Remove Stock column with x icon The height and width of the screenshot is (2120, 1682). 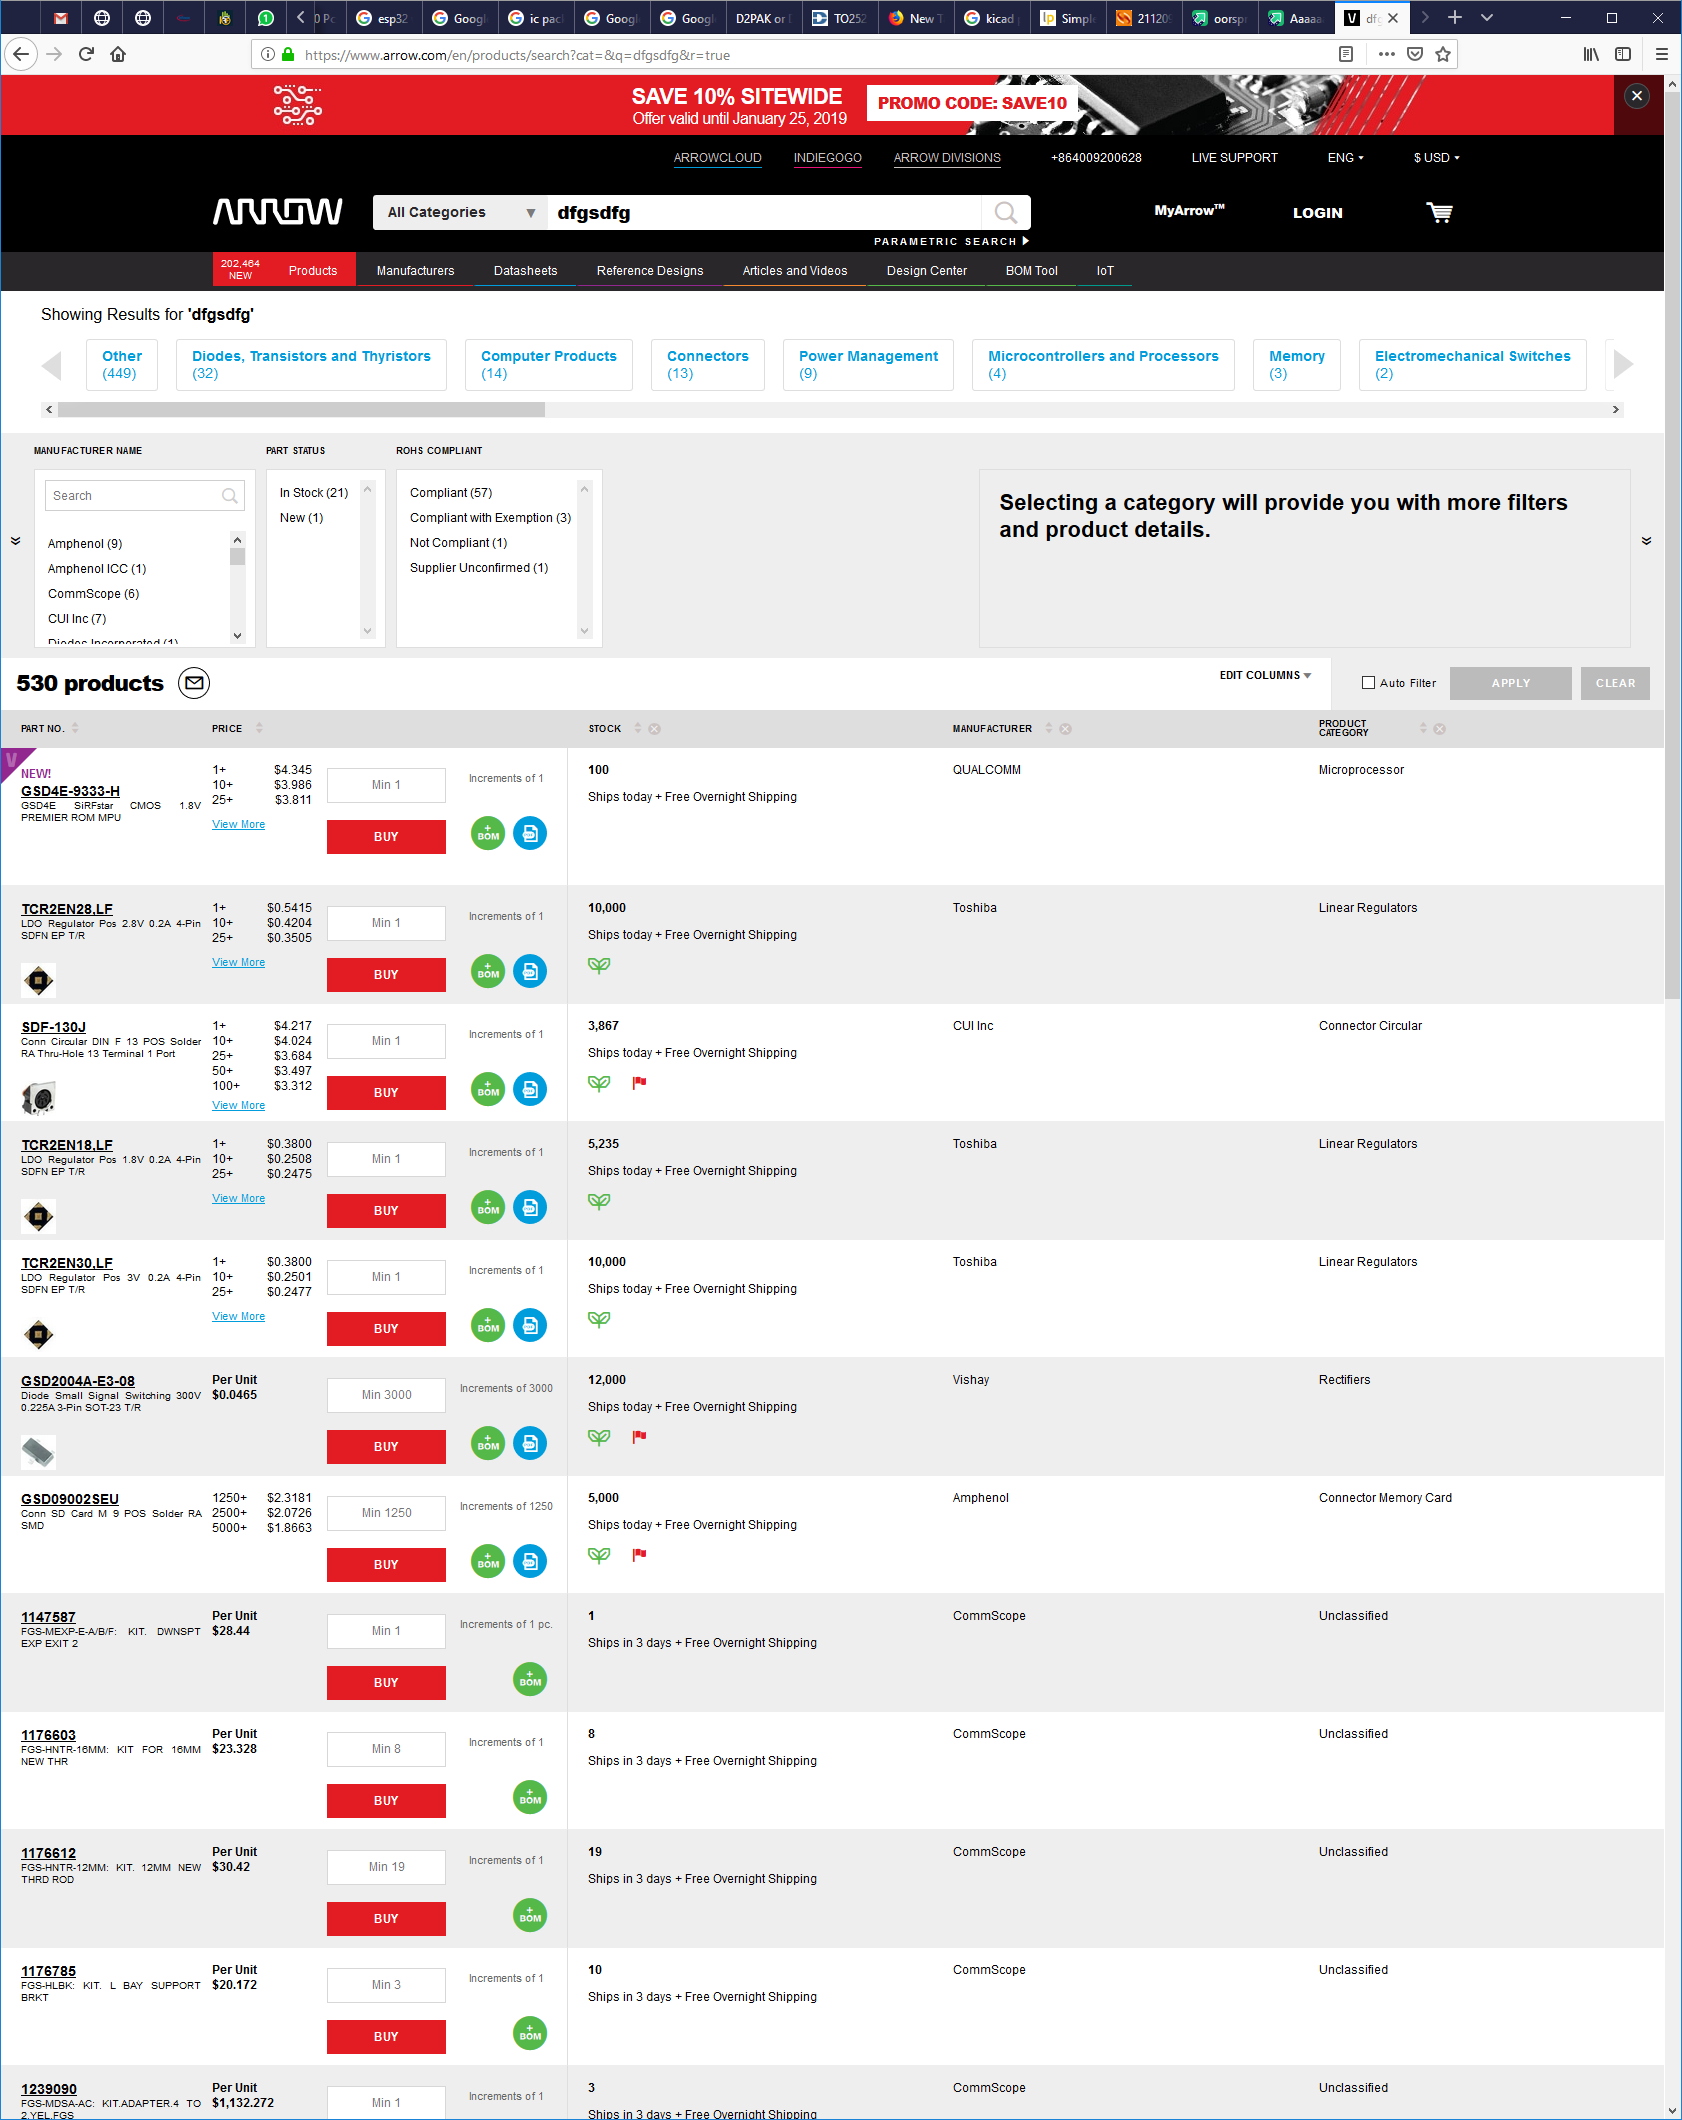point(654,729)
